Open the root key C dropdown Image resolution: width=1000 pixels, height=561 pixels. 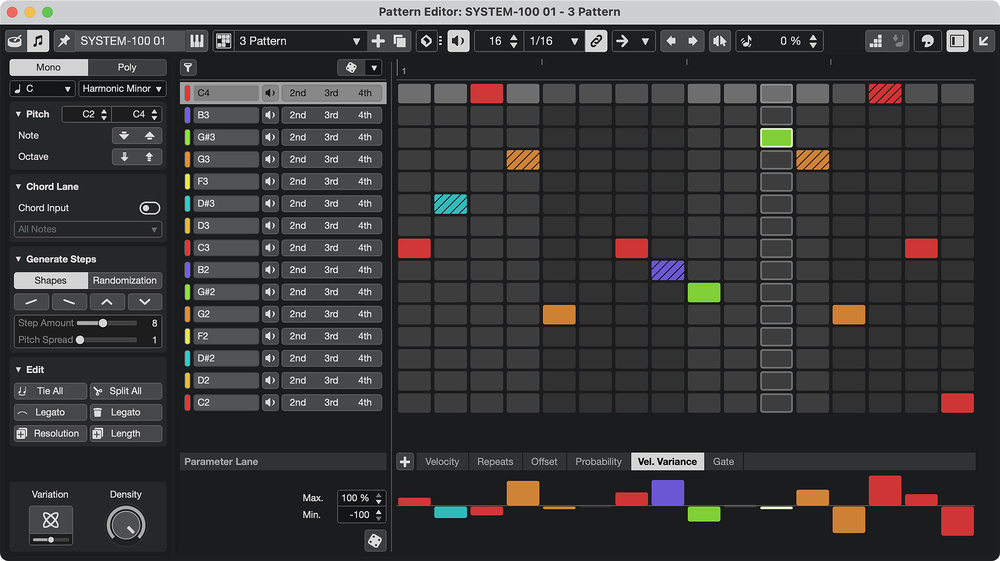tap(42, 89)
